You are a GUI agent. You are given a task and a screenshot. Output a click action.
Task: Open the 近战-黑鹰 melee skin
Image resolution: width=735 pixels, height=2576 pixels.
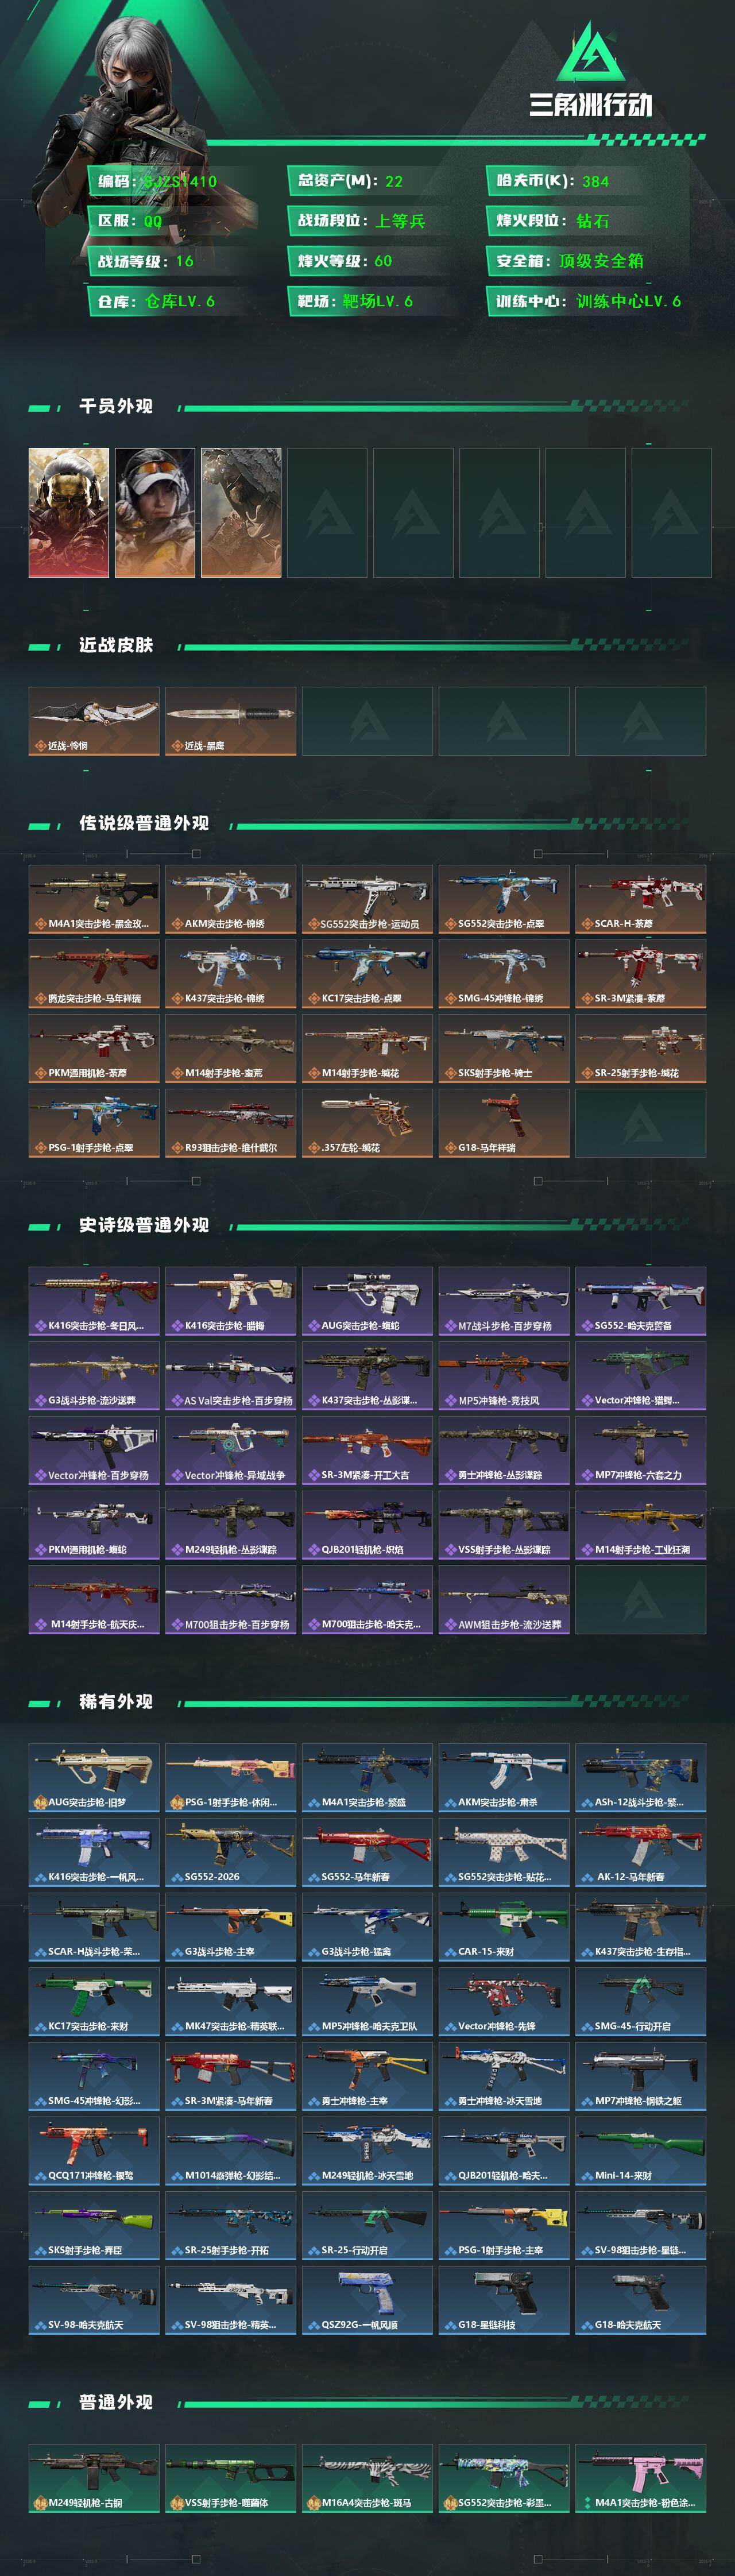pyautogui.click(x=231, y=721)
